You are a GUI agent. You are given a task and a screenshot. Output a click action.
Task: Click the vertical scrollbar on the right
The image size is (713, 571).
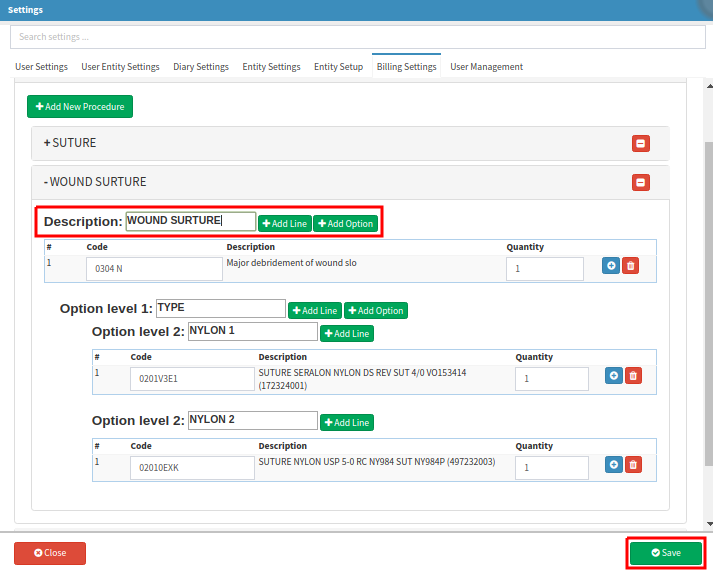click(x=708, y=300)
